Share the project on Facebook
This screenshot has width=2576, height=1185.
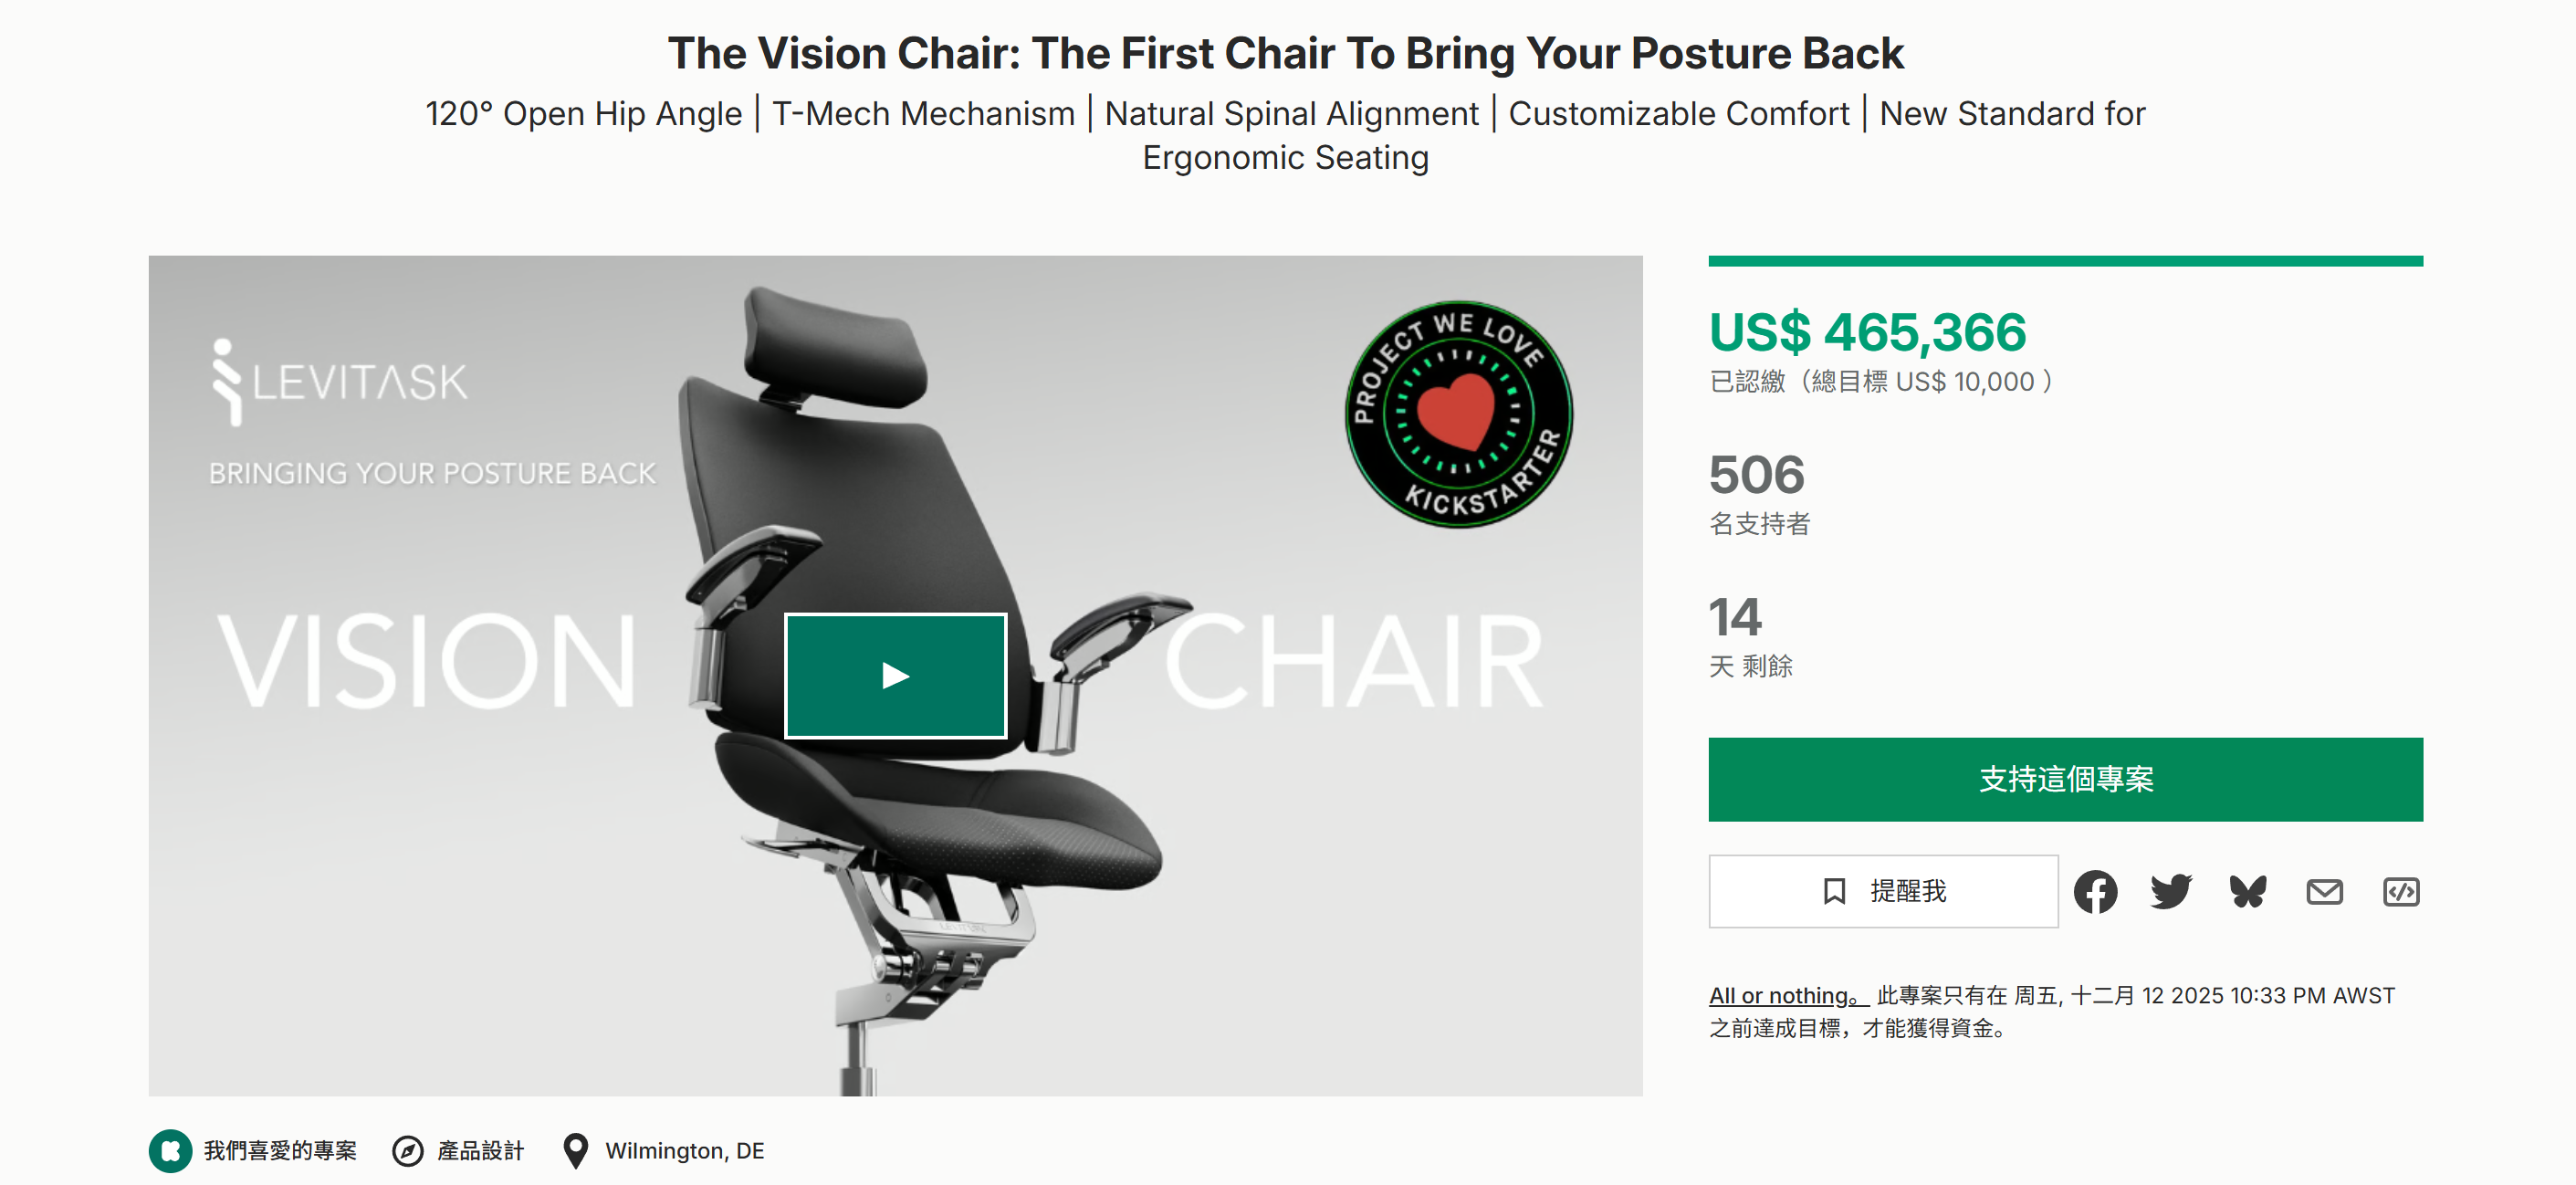pos(2095,891)
